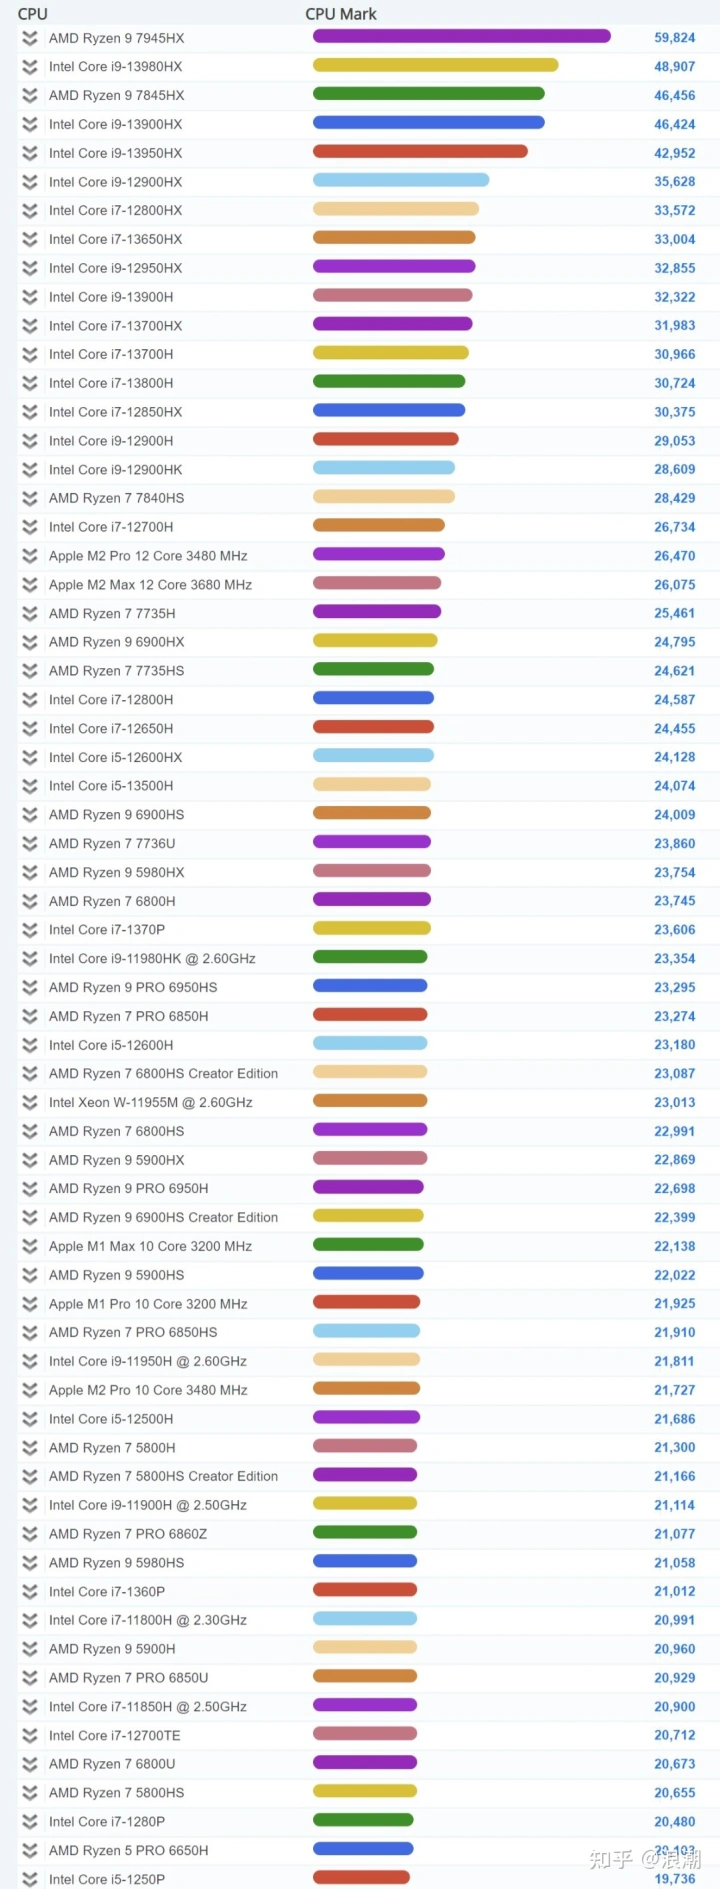Expand the AMD Ryzen 7 7840HS row chevron
The width and height of the screenshot is (720, 1889).
(x=30, y=498)
